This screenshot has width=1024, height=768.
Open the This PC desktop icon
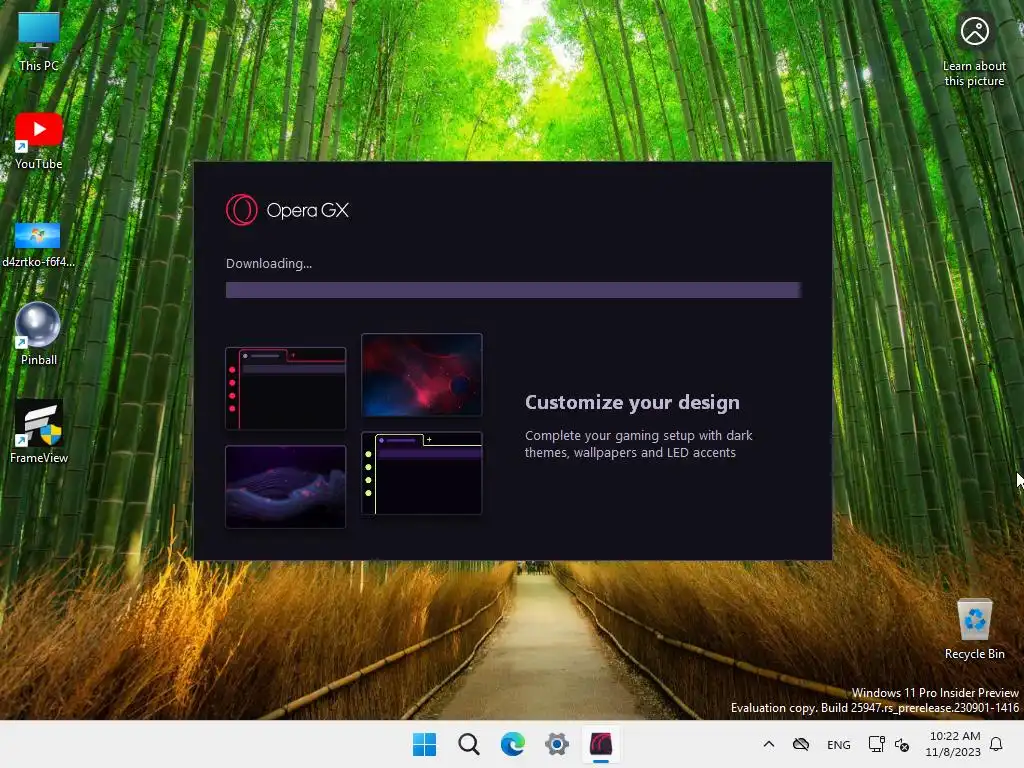(39, 42)
